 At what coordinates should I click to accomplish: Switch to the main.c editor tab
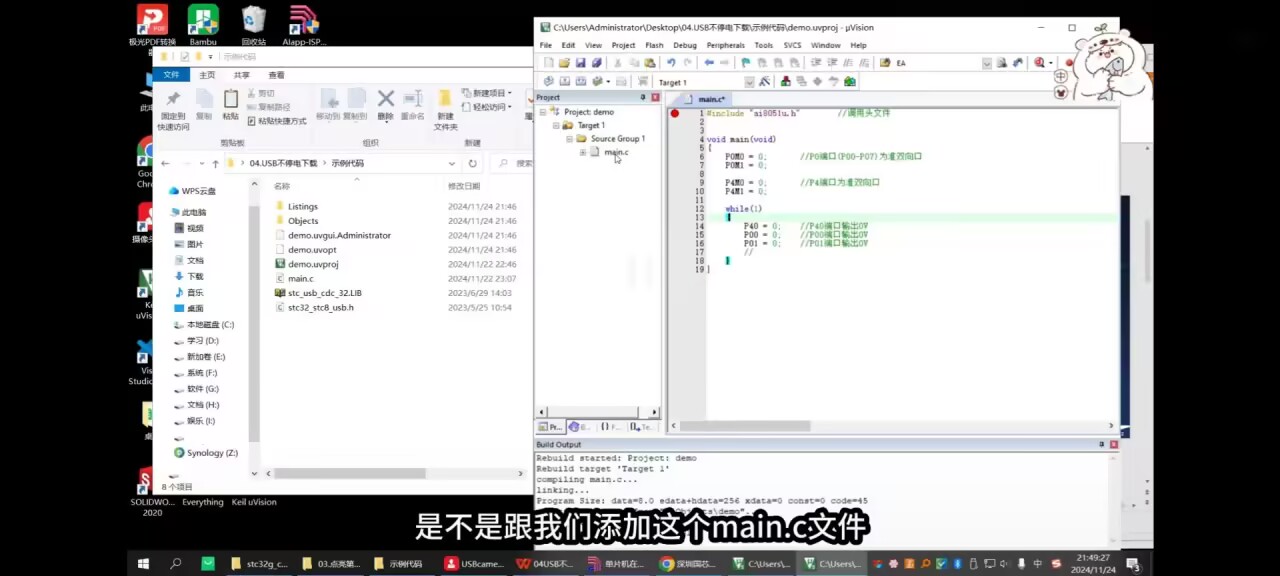pos(712,99)
